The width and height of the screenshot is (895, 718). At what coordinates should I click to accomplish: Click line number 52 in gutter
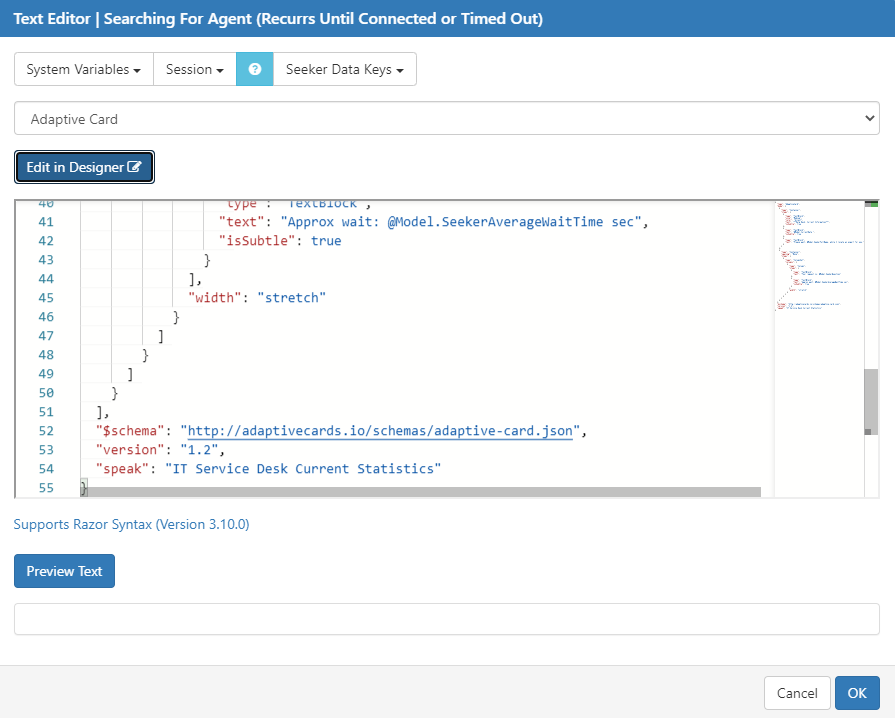click(46, 431)
